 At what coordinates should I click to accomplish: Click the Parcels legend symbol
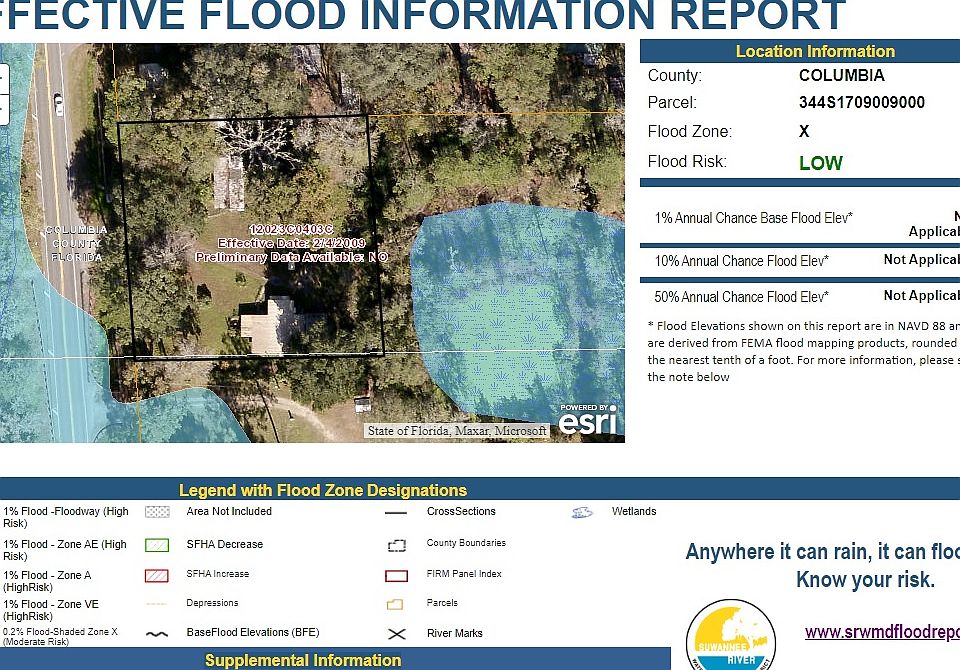[397, 604]
